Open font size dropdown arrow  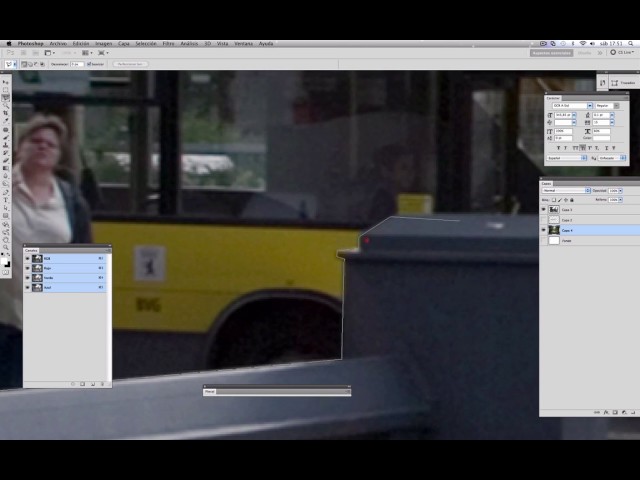pos(574,115)
